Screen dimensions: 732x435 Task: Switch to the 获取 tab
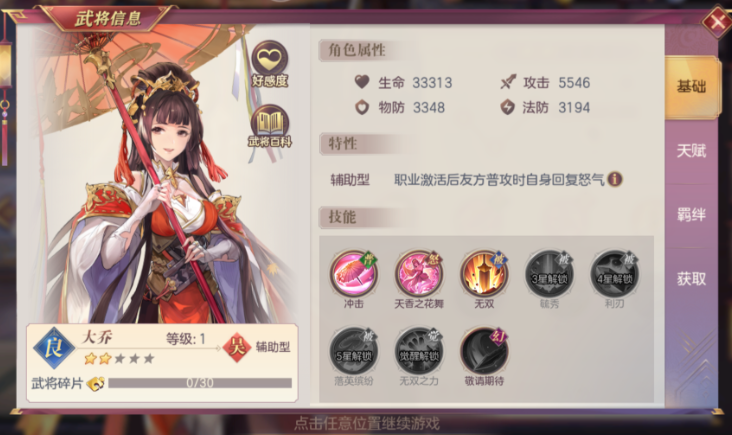(x=691, y=279)
